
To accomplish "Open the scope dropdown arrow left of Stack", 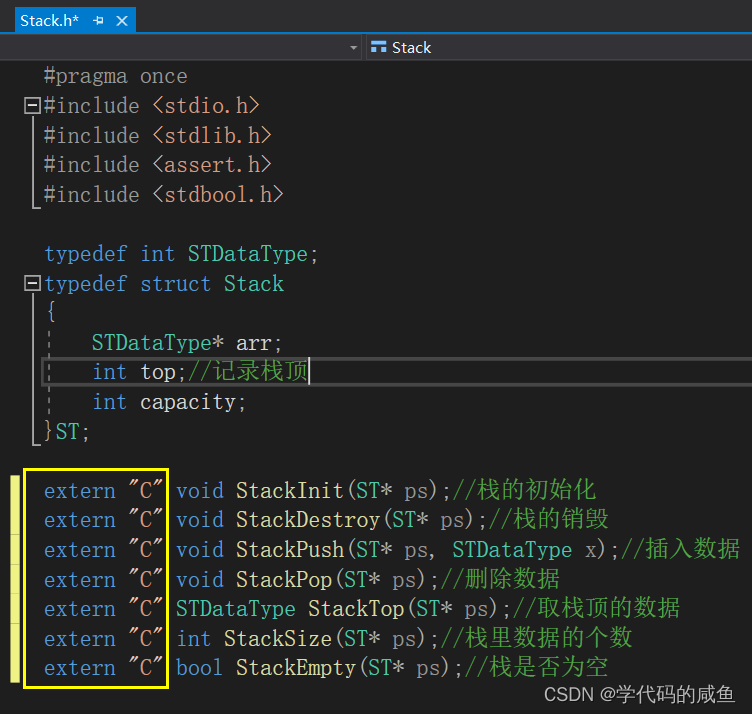I will click(x=353, y=47).
